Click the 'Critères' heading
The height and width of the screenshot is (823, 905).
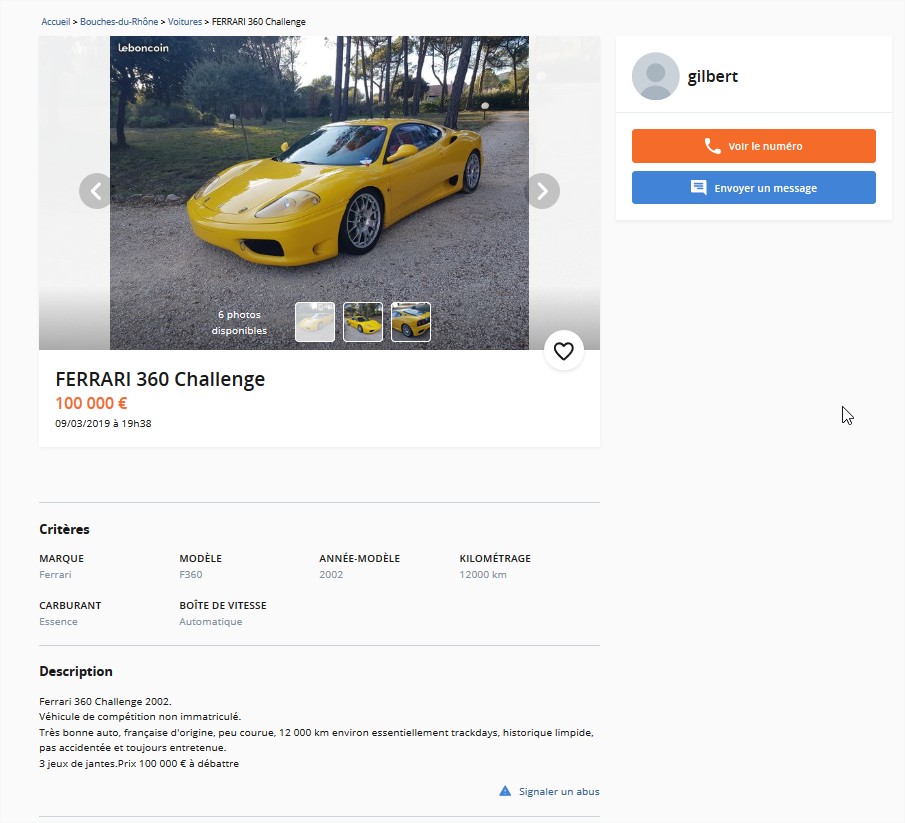pyautogui.click(x=64, y=529)
